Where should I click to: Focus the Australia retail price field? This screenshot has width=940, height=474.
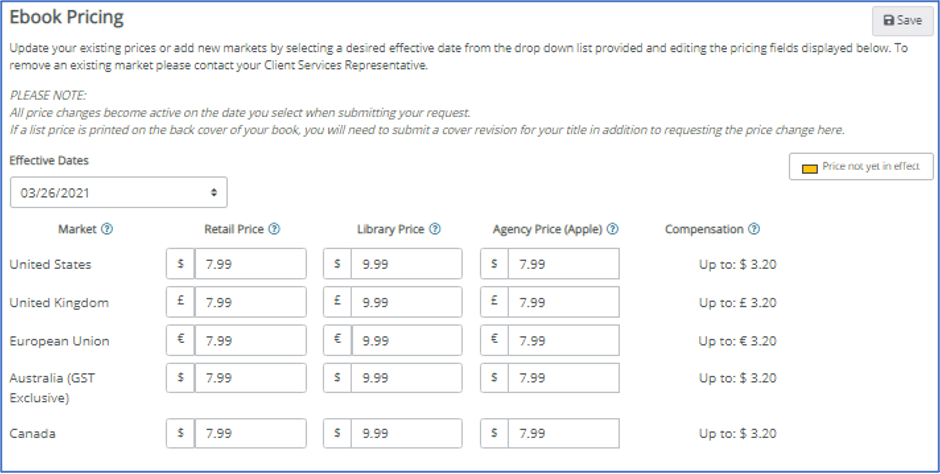click(x=251, y=378)
